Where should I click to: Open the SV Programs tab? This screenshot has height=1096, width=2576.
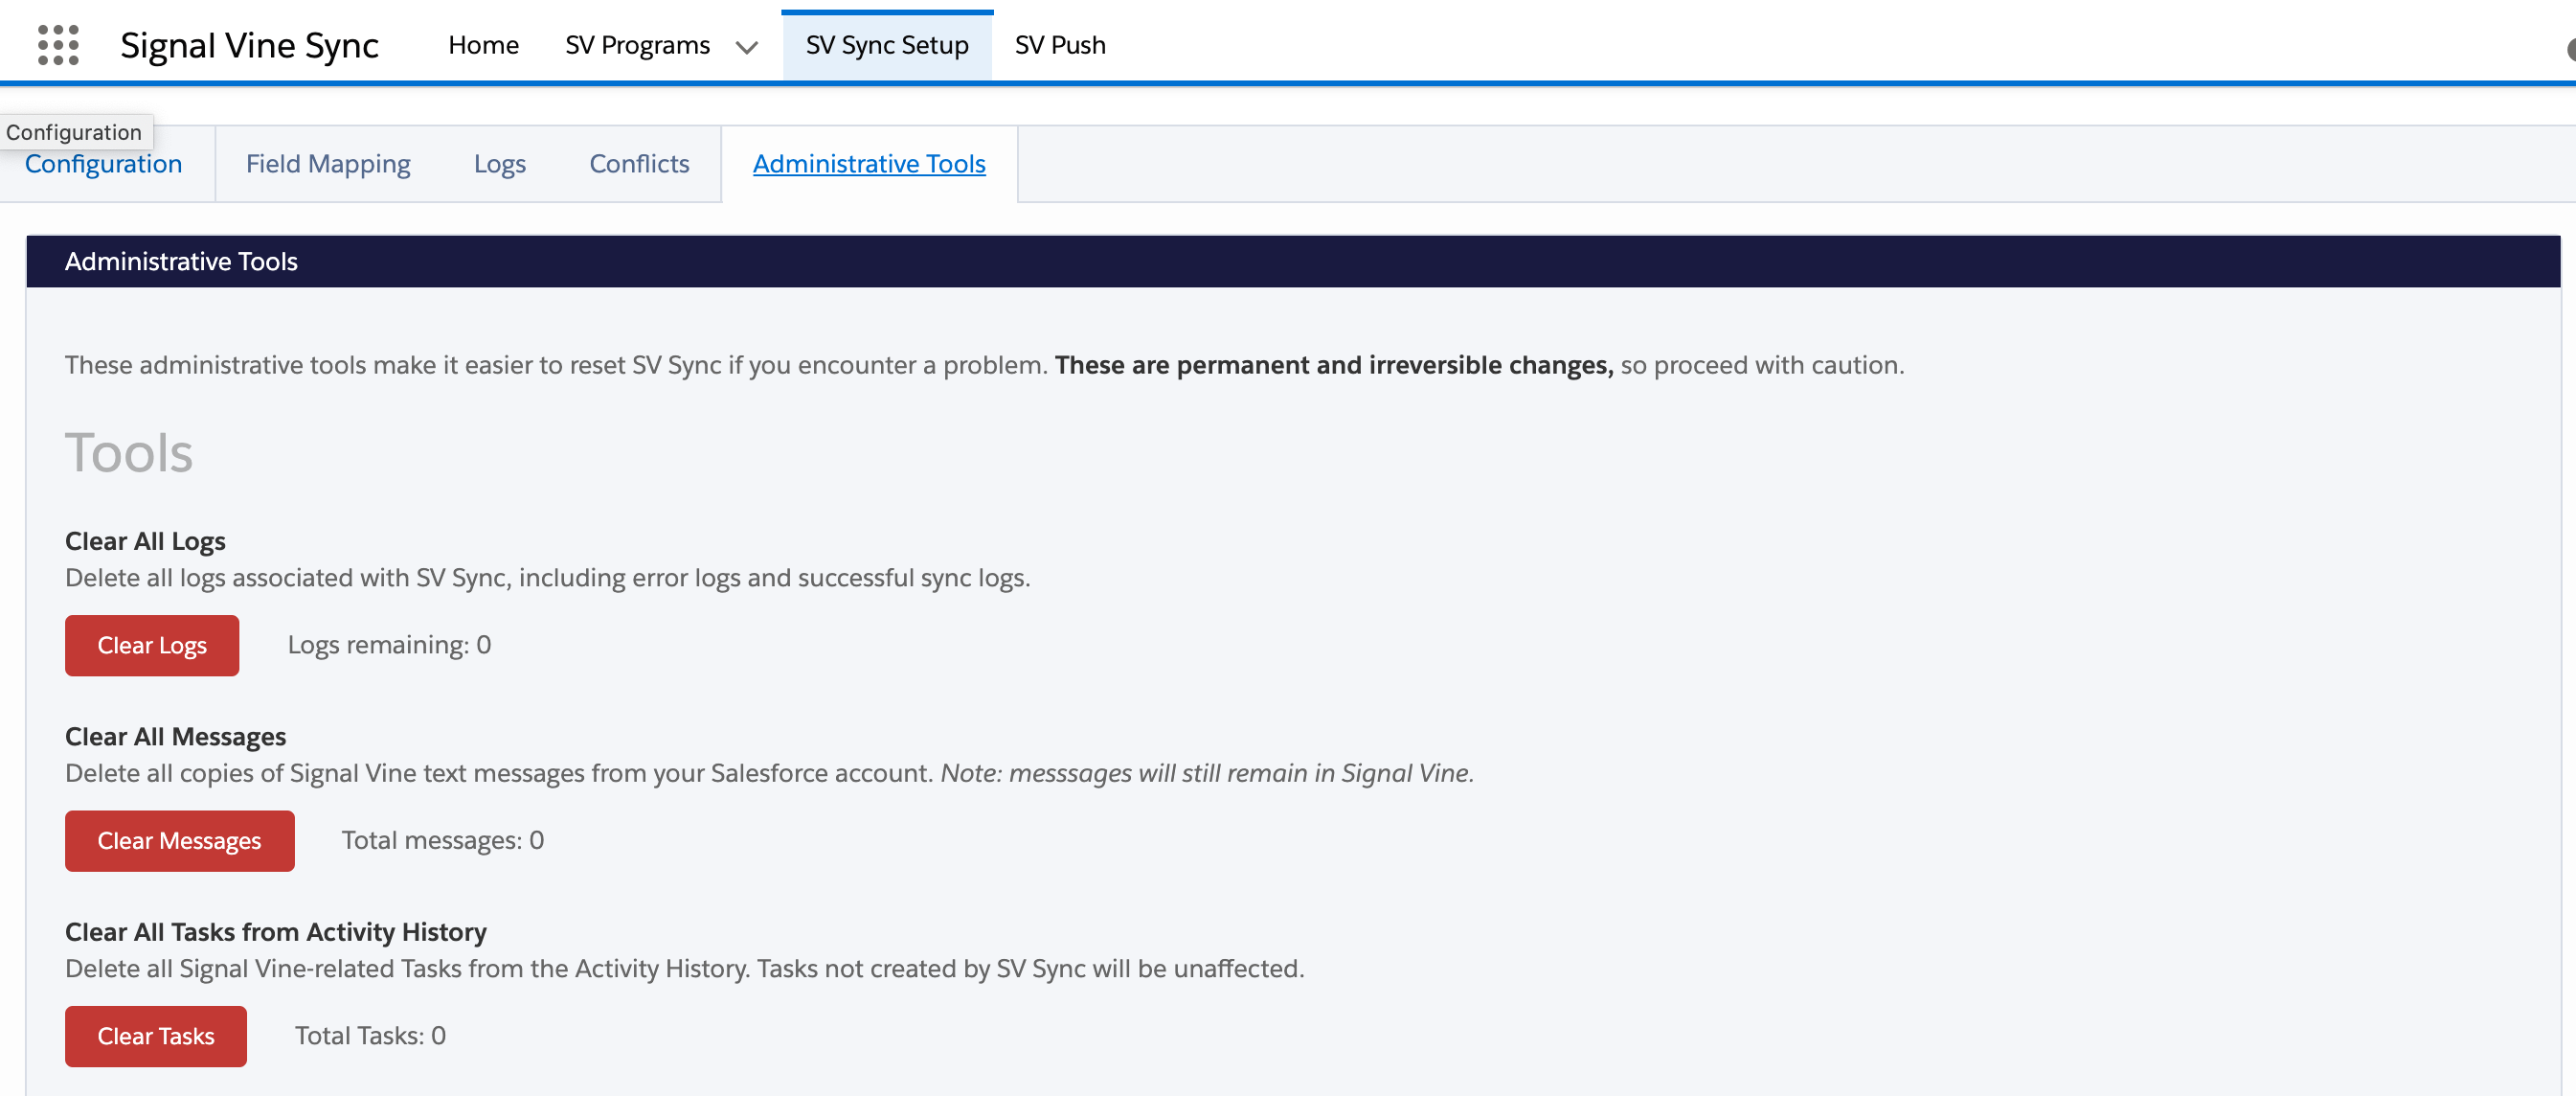click(x=637, y=45)
